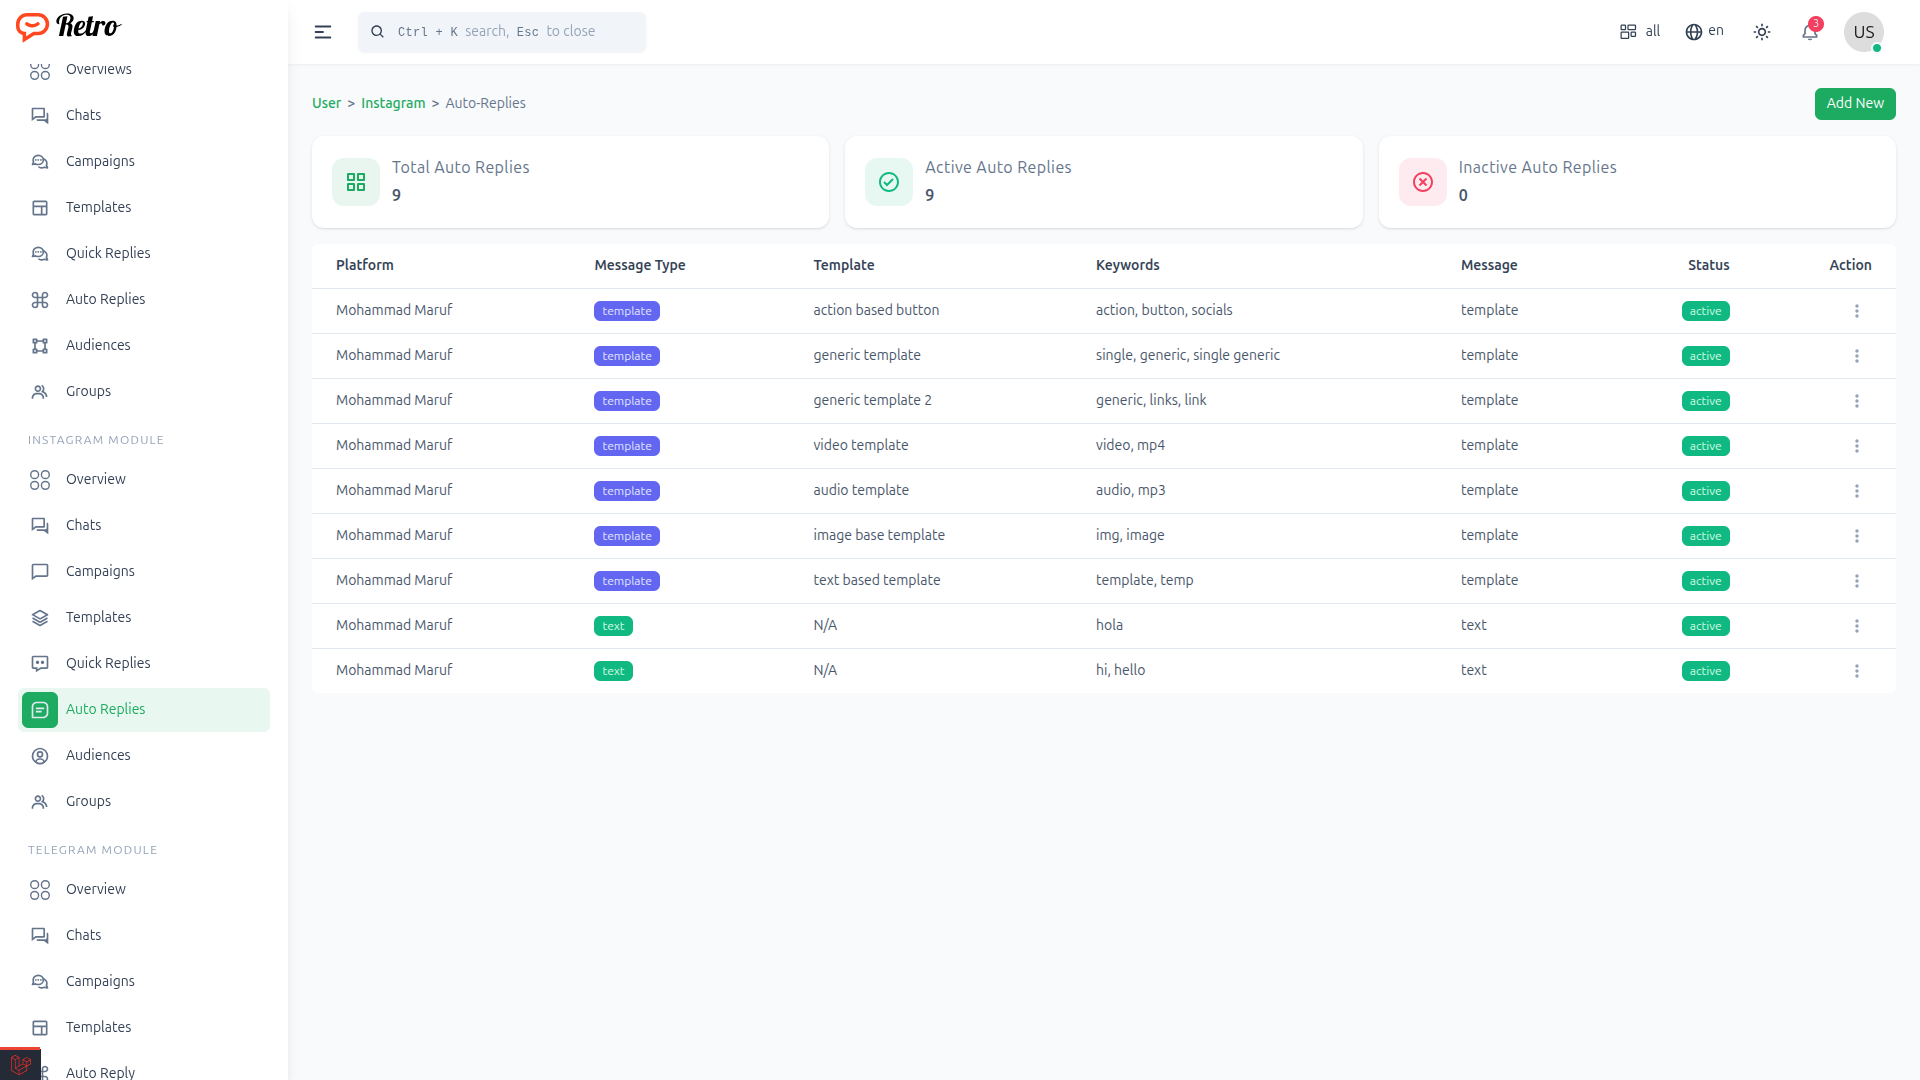Open Instagram module Quick Replies

pyautogui.click(x=108, y=663)
